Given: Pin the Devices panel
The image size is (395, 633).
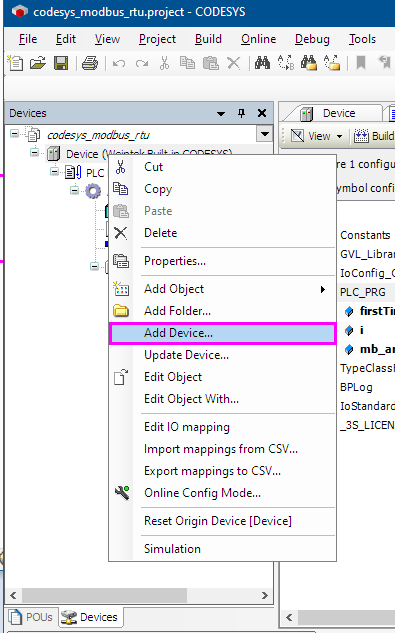Looking at the screenshot, I should (242, 113).
